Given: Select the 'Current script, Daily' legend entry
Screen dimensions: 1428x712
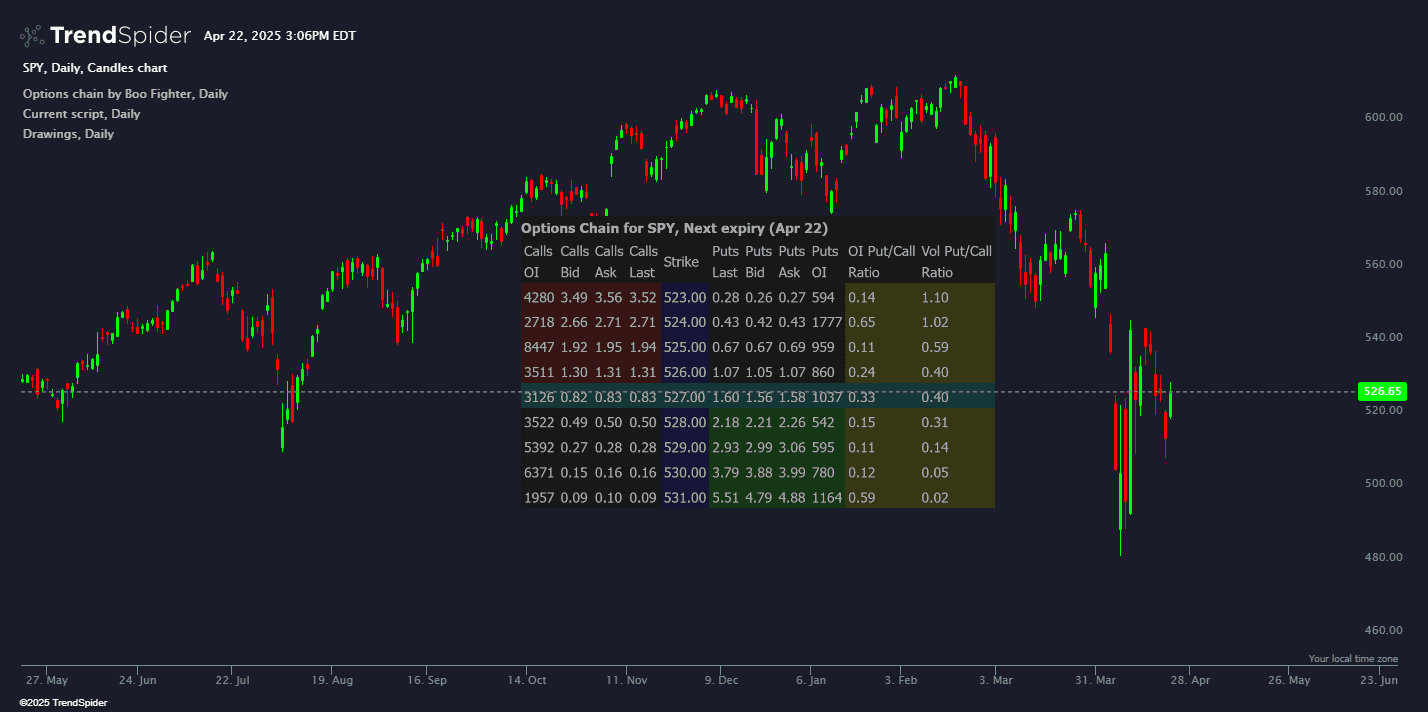Looking at the screenshot, I should click(81, 114).
